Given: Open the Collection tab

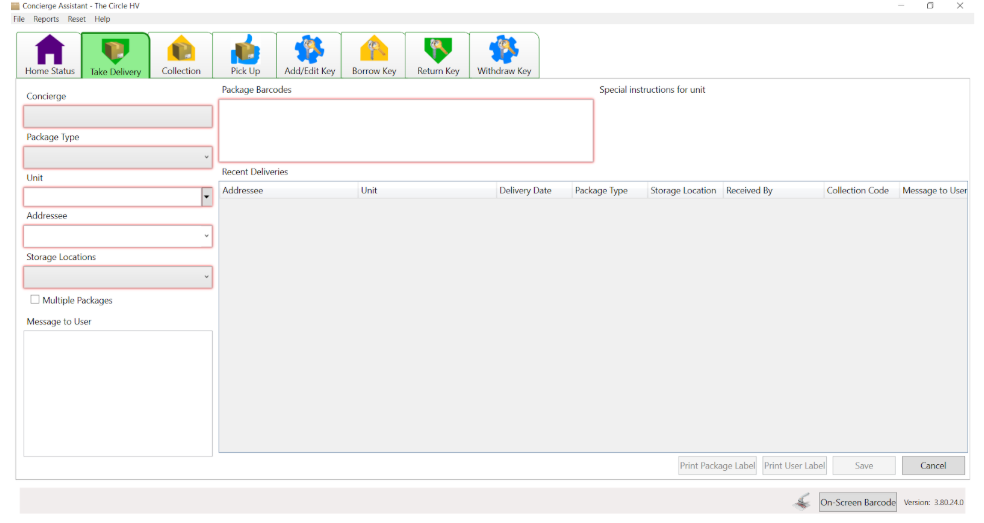Looking at the screenshot, I should 181,55.
